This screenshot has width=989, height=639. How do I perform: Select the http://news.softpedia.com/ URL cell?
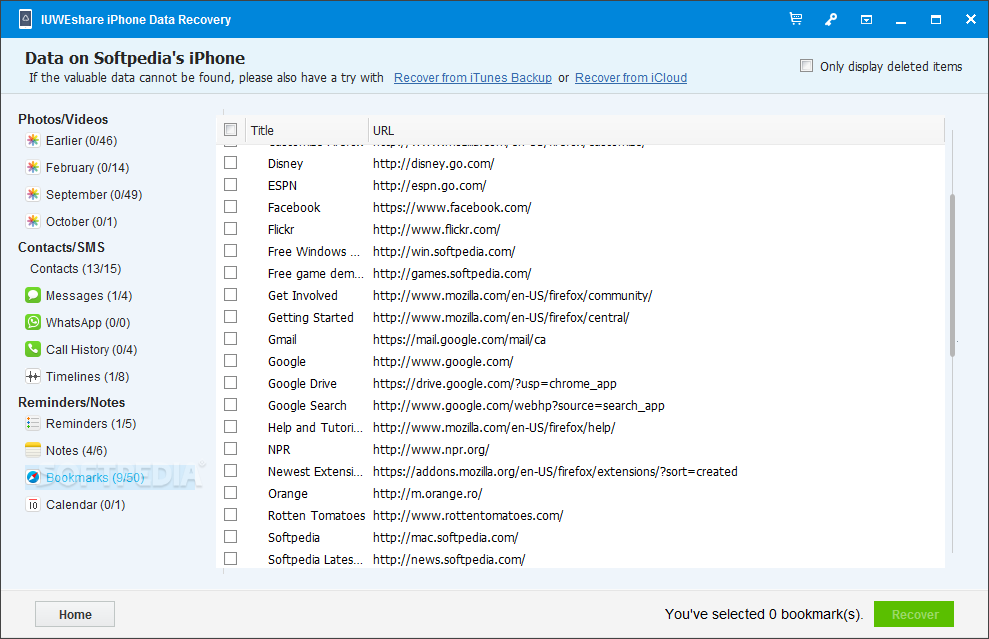[x=449, y=560]
